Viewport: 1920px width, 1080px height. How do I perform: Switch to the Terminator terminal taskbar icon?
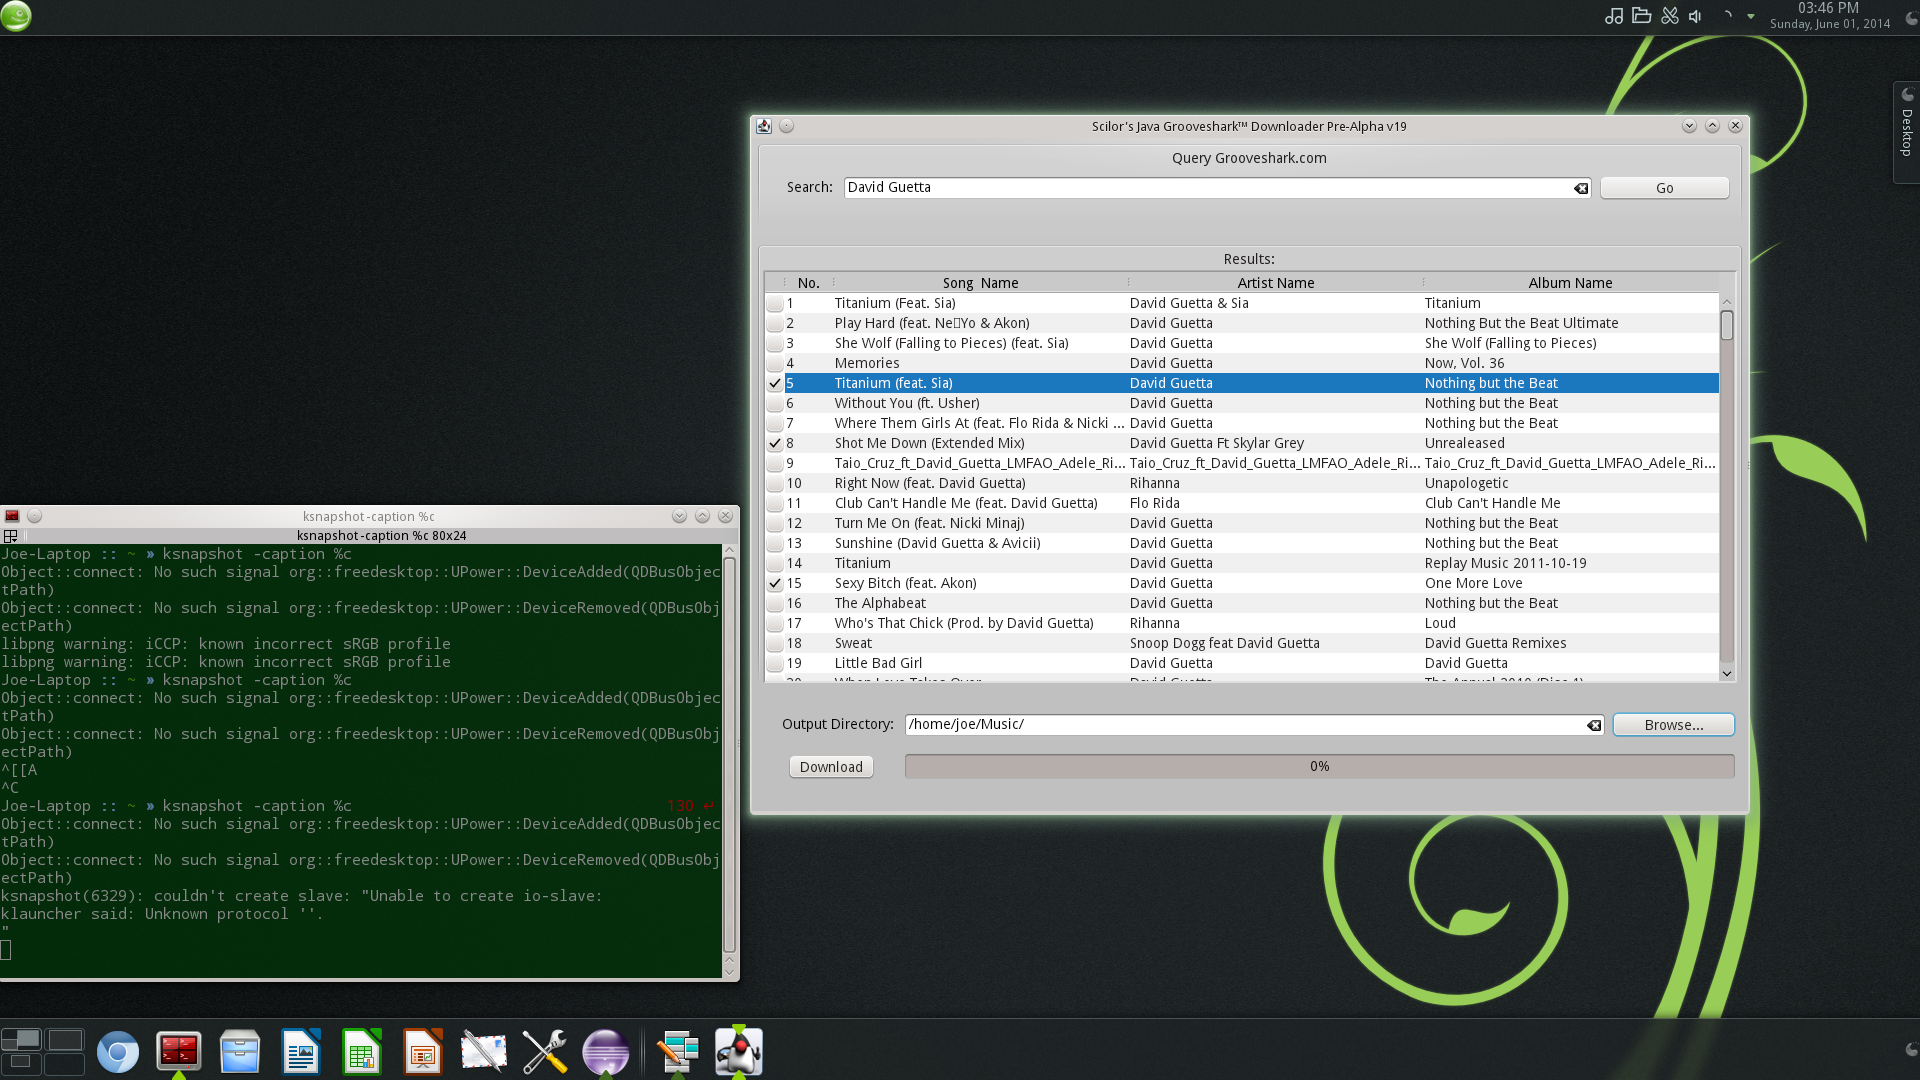178,1052
